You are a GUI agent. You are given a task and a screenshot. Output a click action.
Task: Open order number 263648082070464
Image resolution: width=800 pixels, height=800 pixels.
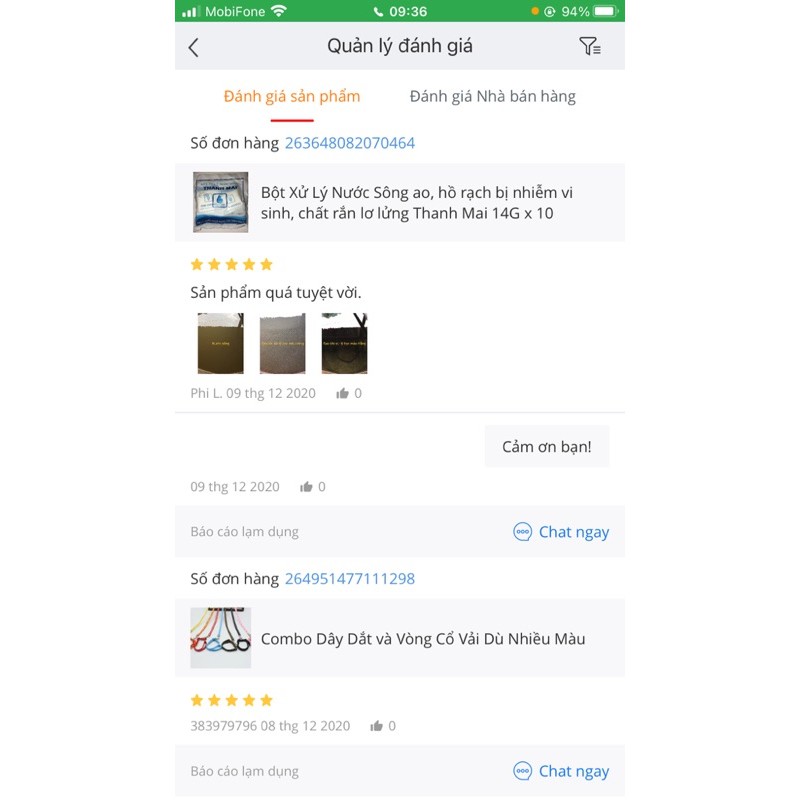[x=349, y=143]
